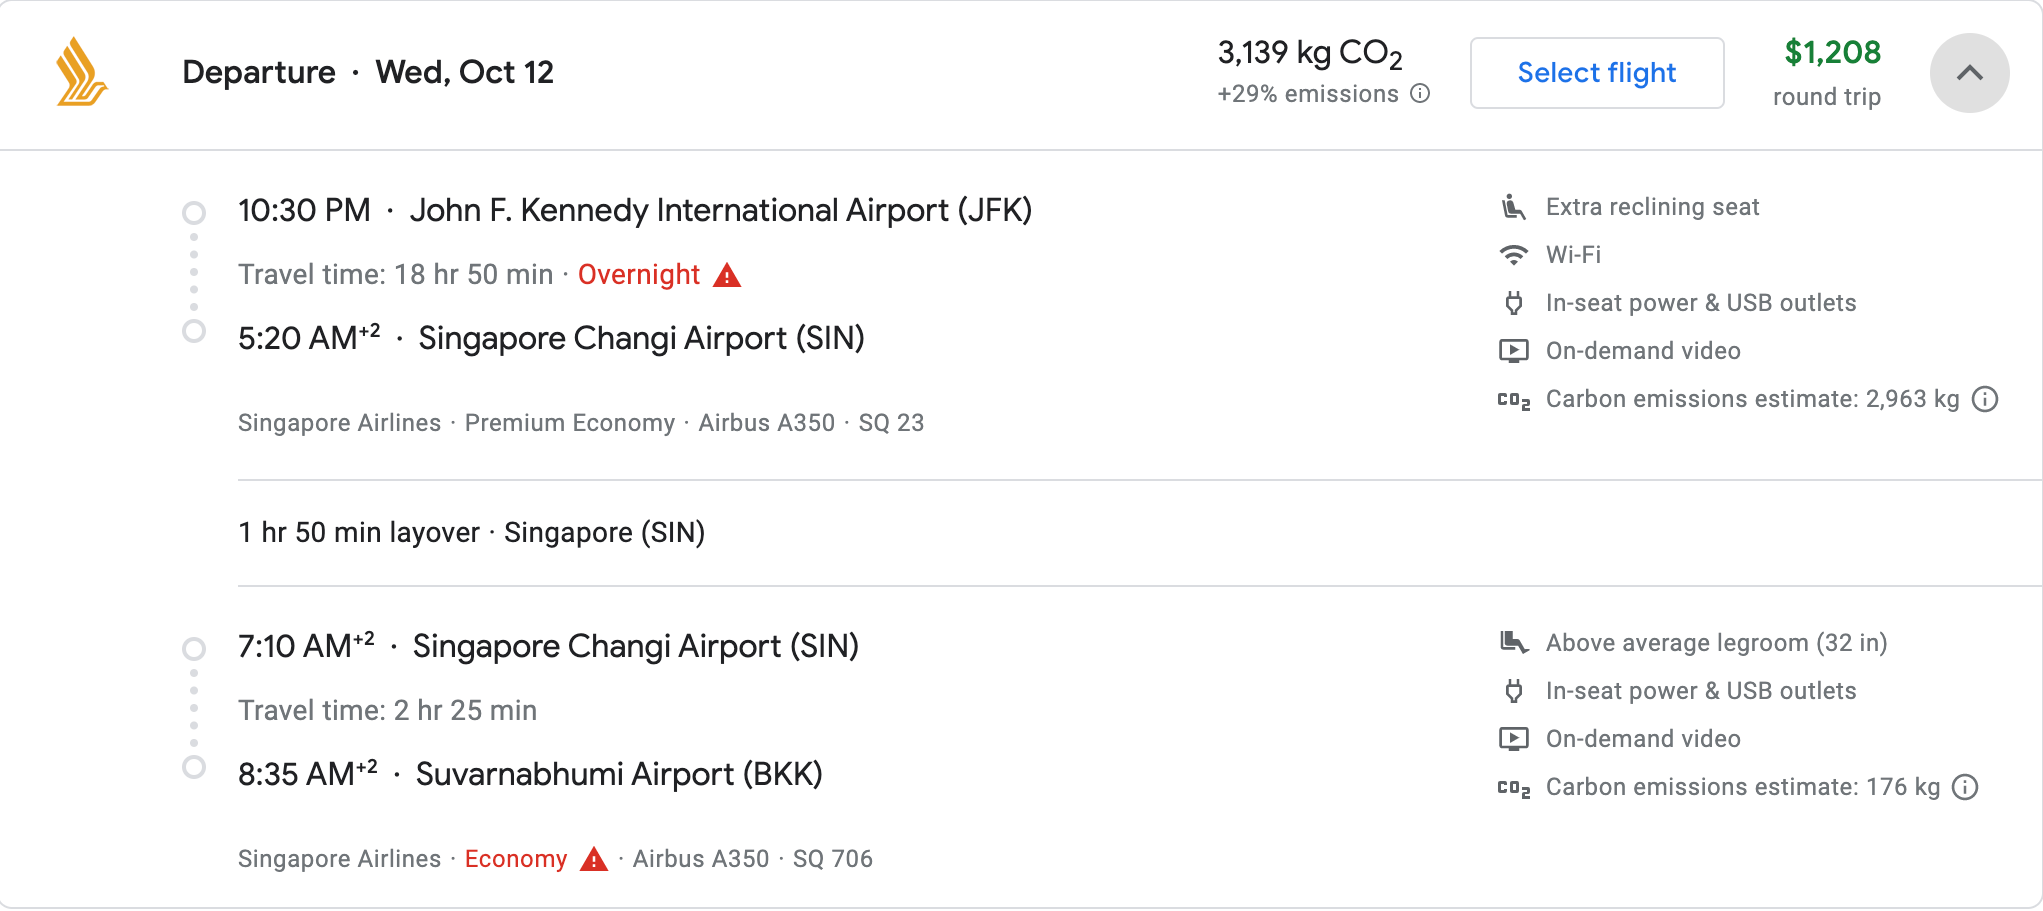Viewport: 2043px width, 911px height.
Task: Open the +29% emissions info icon
Action: coord(1420,94)
